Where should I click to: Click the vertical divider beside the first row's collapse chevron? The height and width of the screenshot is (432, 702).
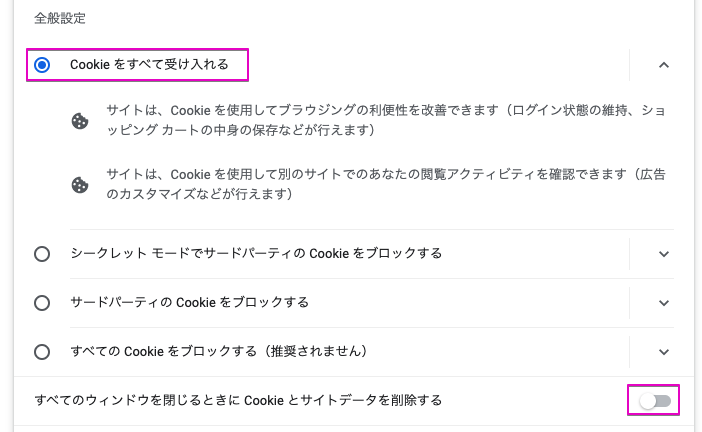(629, 65)
